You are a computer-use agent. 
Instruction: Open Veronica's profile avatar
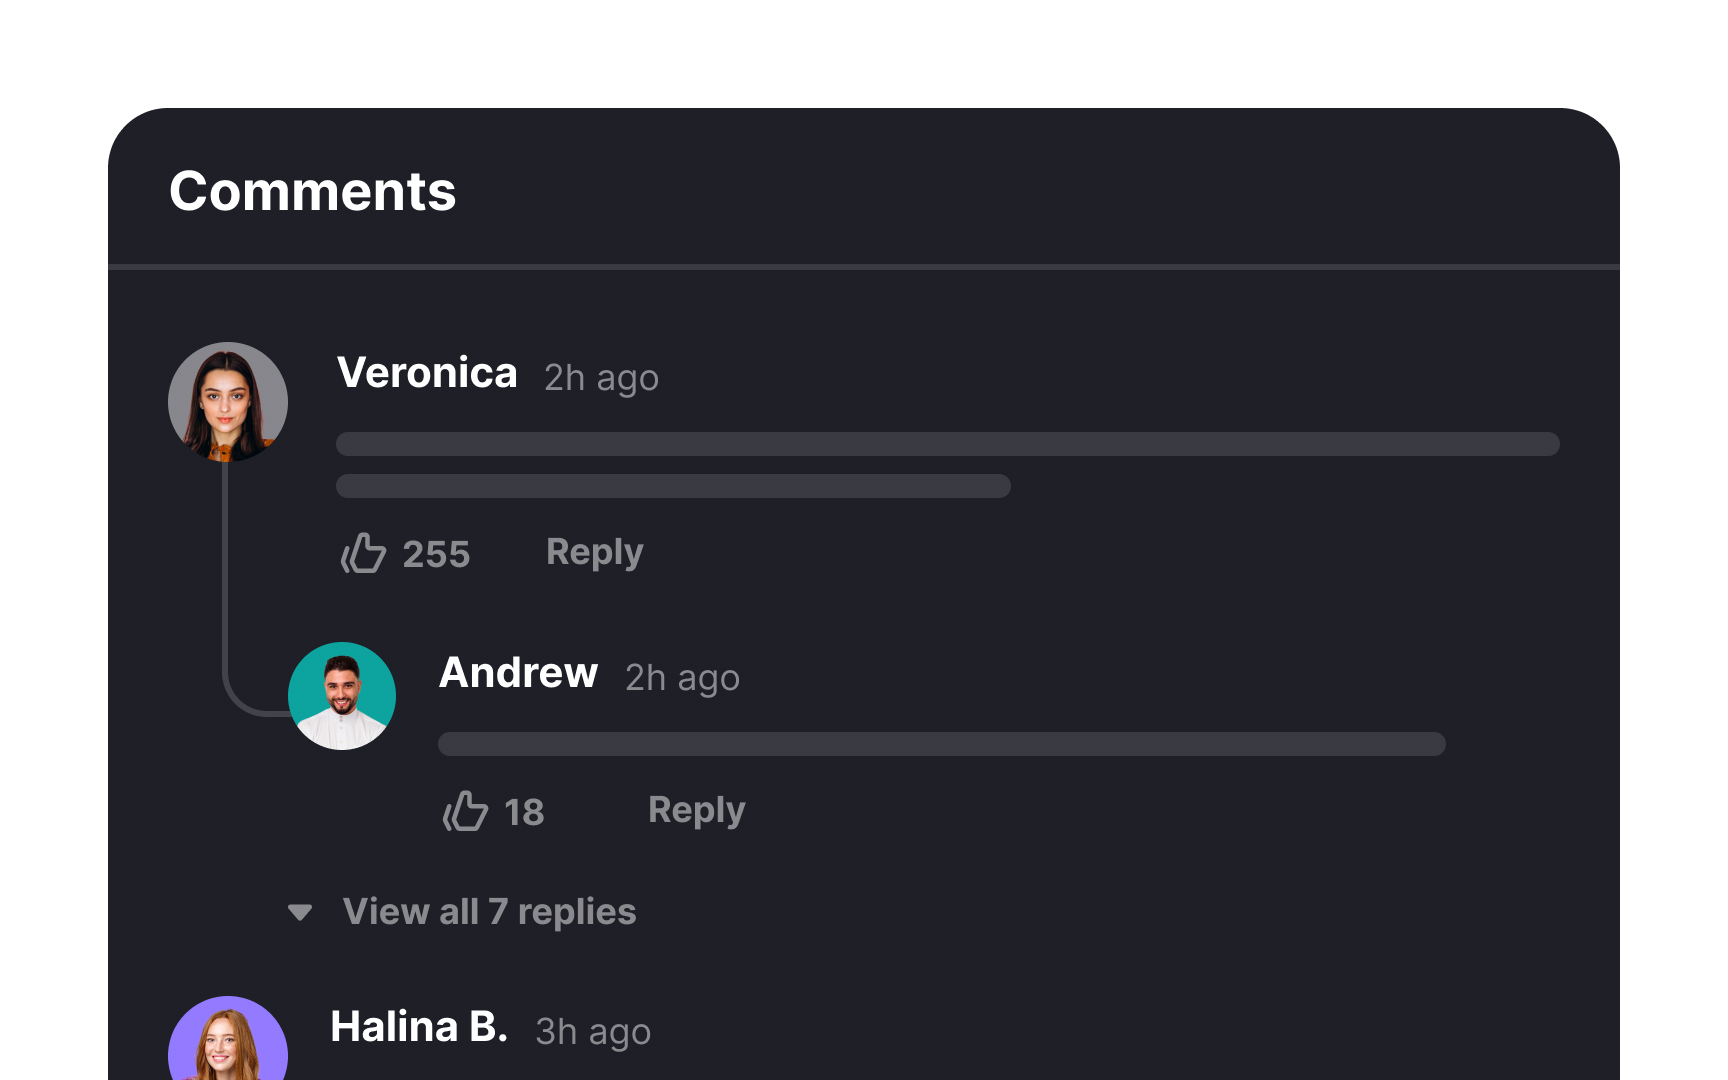click(228, 402)
